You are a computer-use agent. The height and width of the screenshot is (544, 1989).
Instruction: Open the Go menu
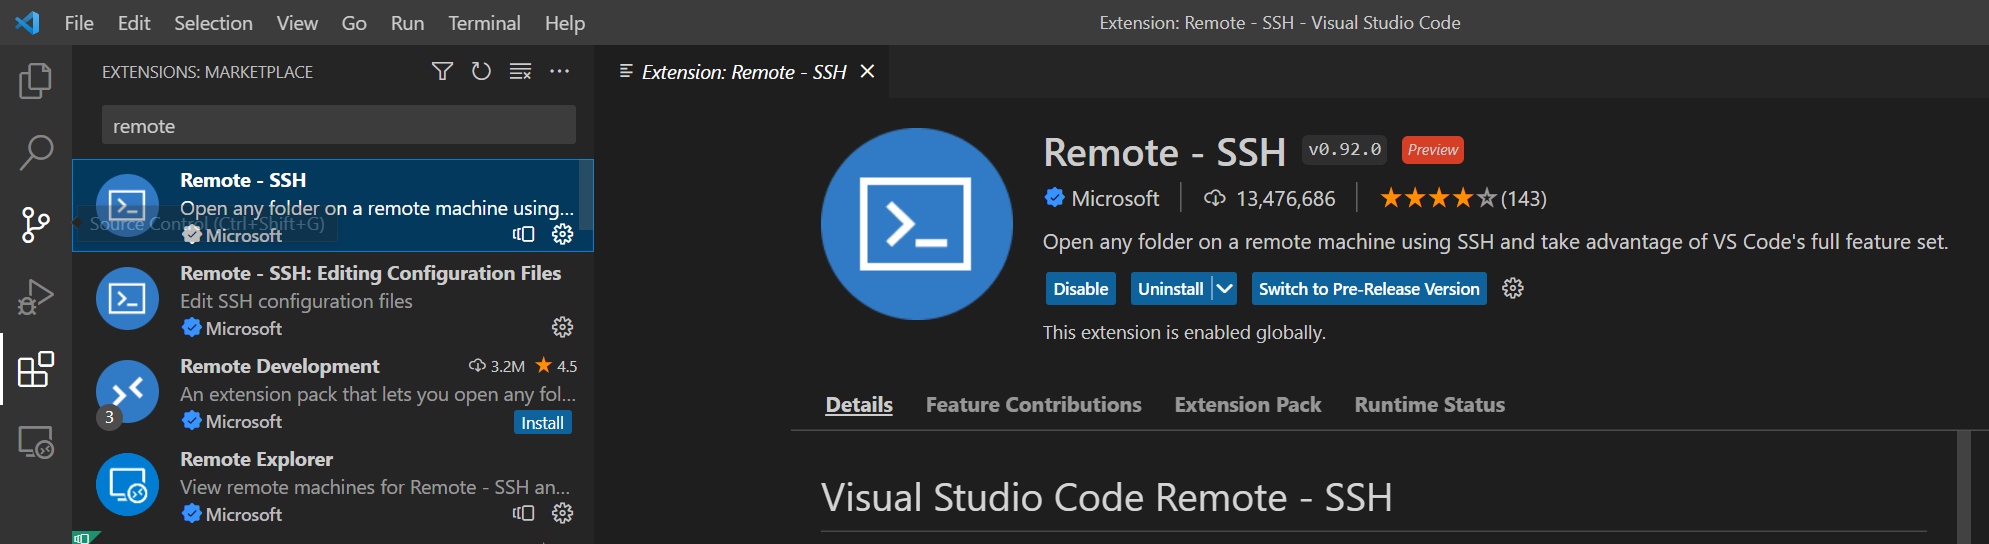tap(354, 22)
